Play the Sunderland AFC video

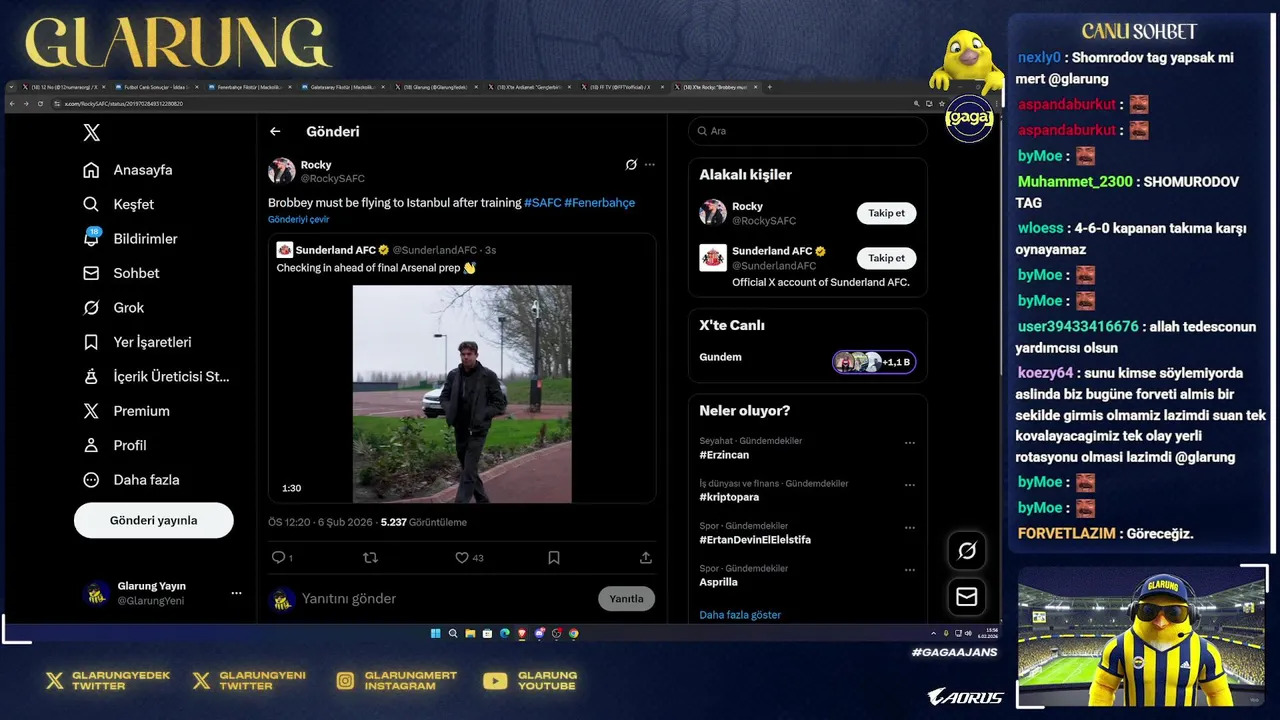(x=462, y=394)
